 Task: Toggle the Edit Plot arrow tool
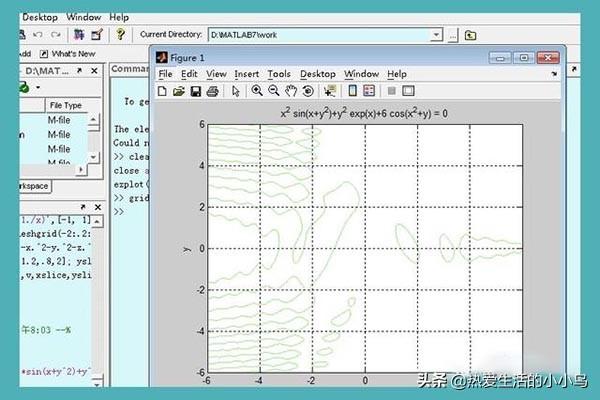coord(236,91)
